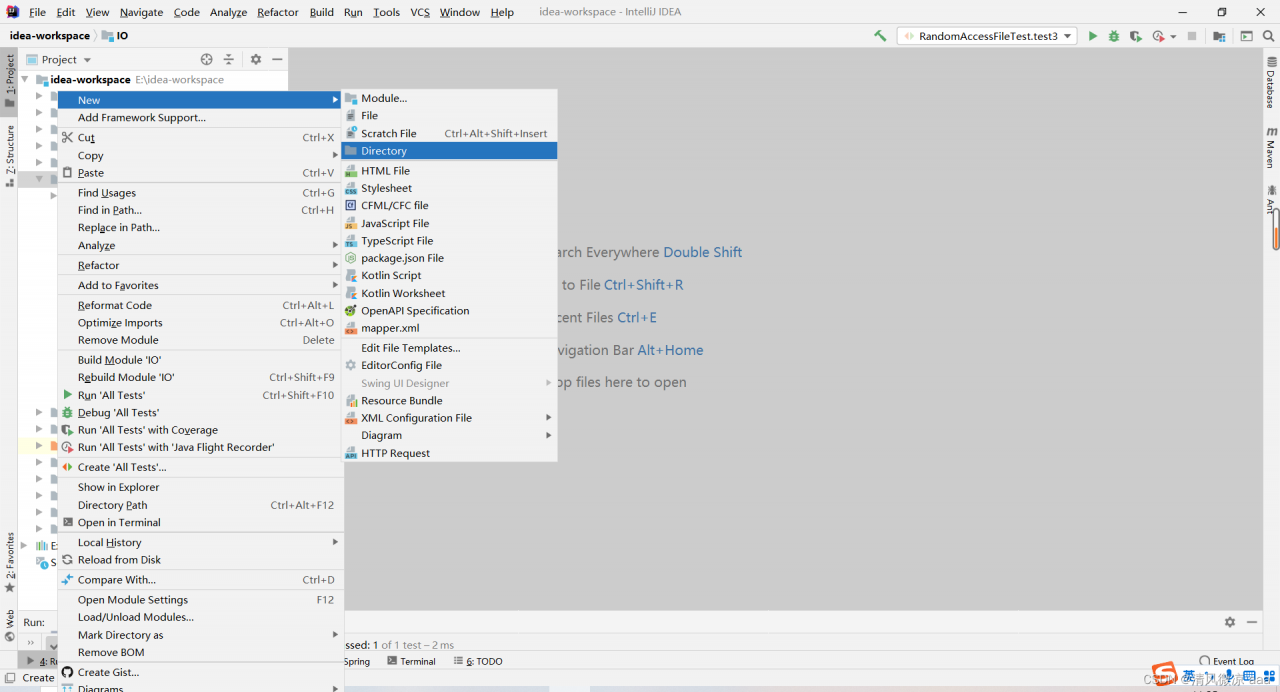The image size is (1280, 692).
Task: Click Reformat Code entry
Action: click(x=200, y=306)
